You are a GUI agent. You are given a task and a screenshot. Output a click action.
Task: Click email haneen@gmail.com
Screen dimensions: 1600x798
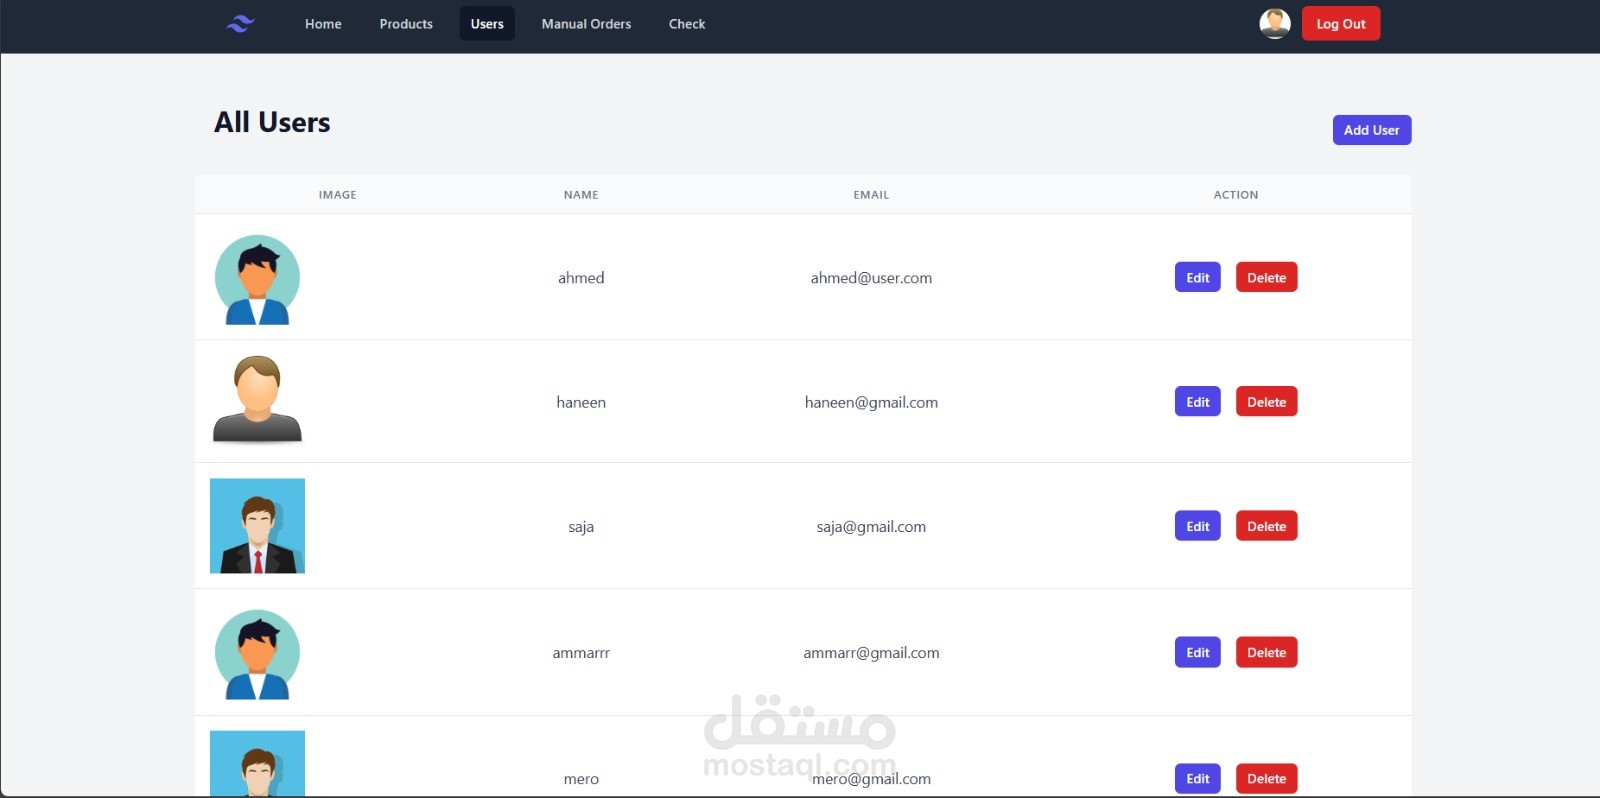tap(871, 402)
